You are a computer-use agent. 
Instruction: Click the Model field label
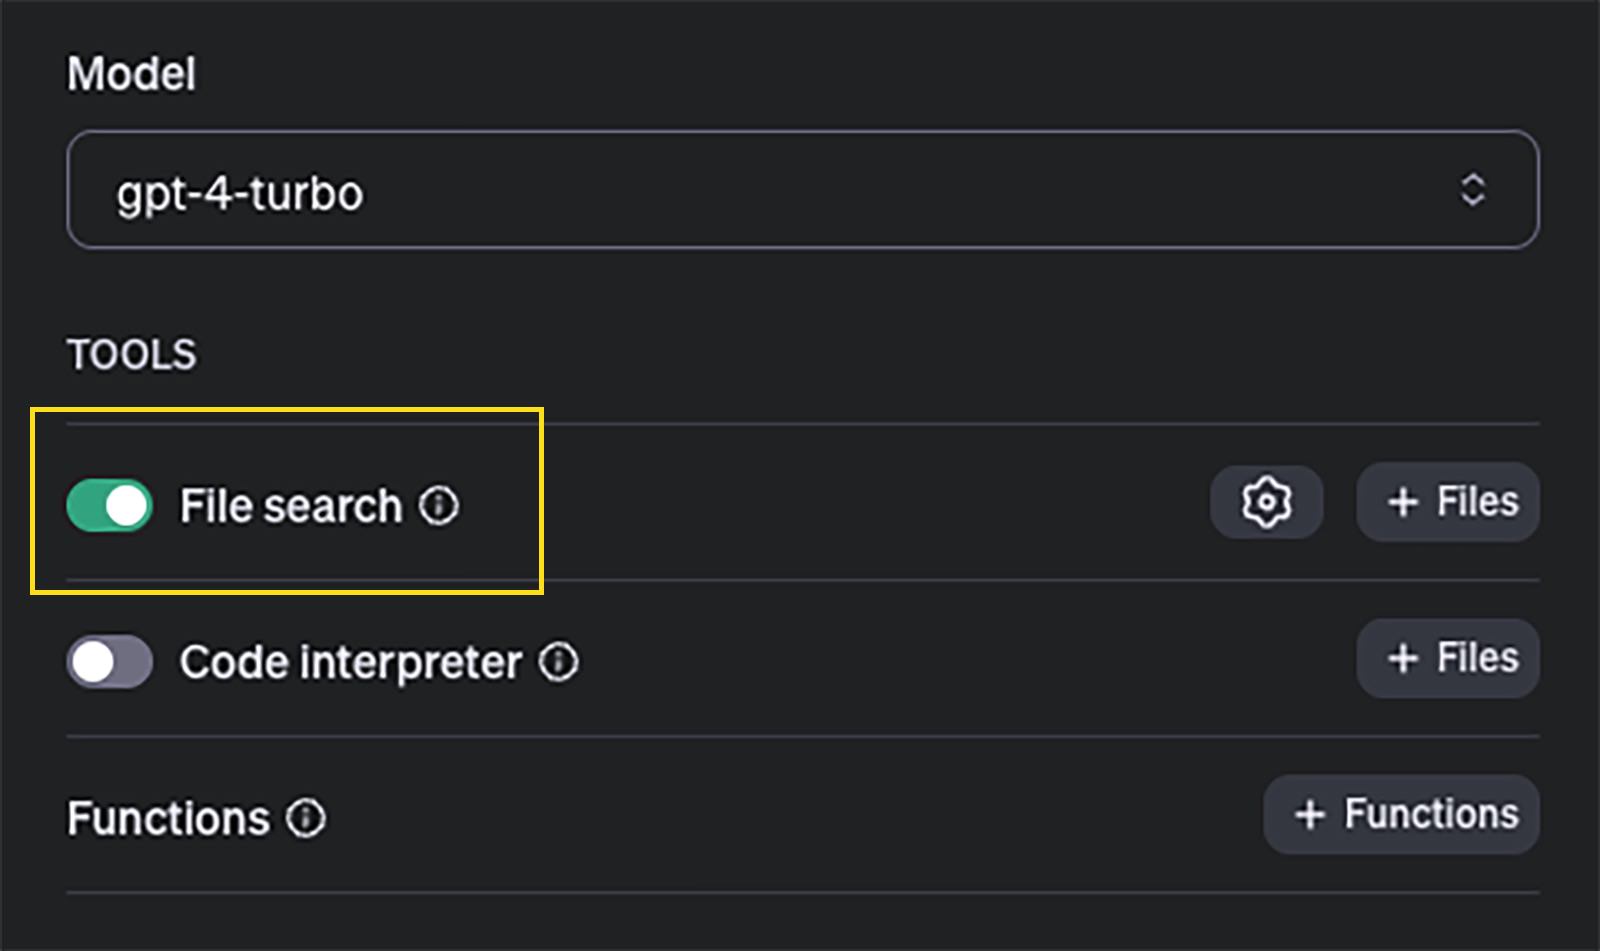(x=131, y=73)
